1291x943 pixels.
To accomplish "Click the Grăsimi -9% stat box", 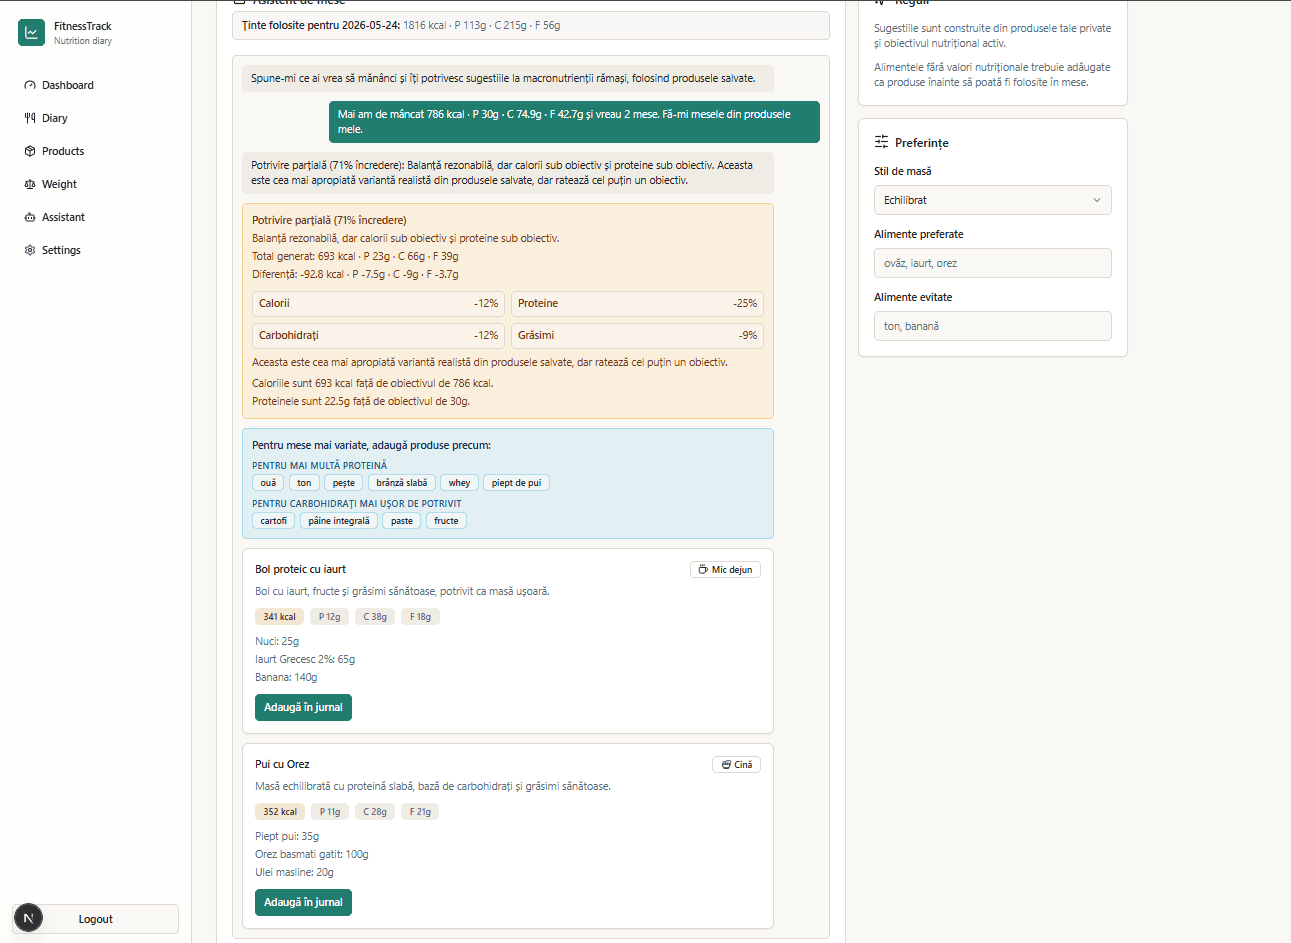I will (x=637, y=336).
